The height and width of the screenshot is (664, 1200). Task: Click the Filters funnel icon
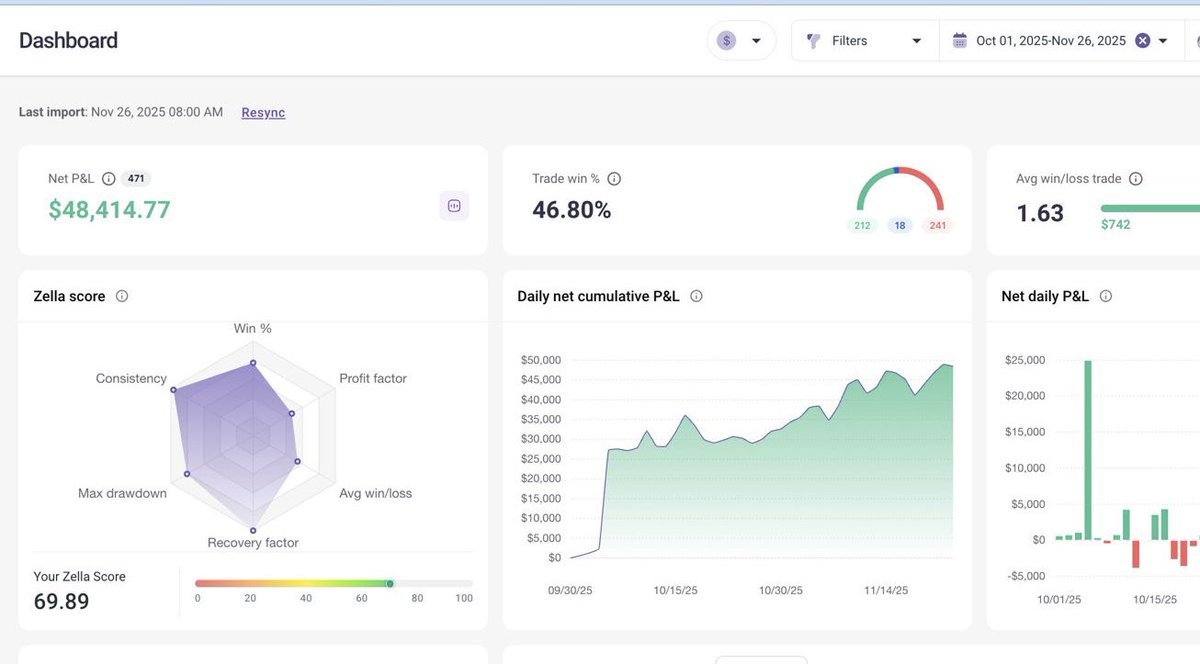click(814, 41)
